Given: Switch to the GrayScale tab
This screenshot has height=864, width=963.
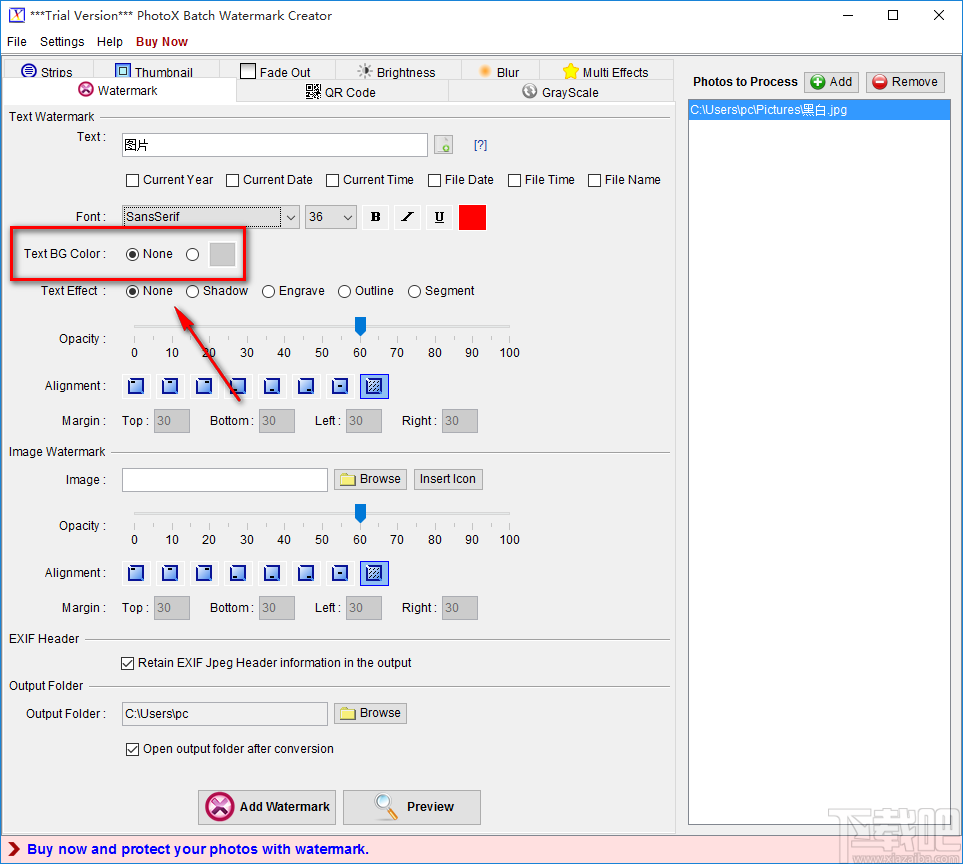Looking at the screenshot, I should coord(561,92).
